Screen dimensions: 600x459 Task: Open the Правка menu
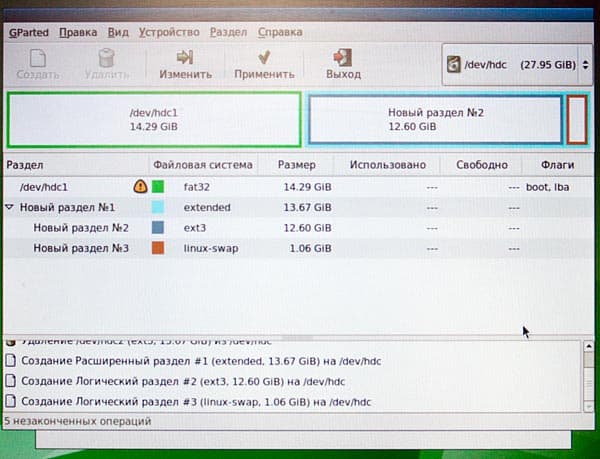coord(78,33)
